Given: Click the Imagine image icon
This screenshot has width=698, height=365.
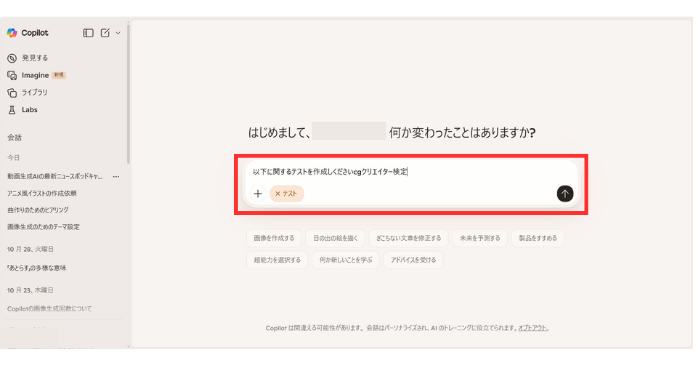Looking at the screenshot, I should [x=12, y=75].
